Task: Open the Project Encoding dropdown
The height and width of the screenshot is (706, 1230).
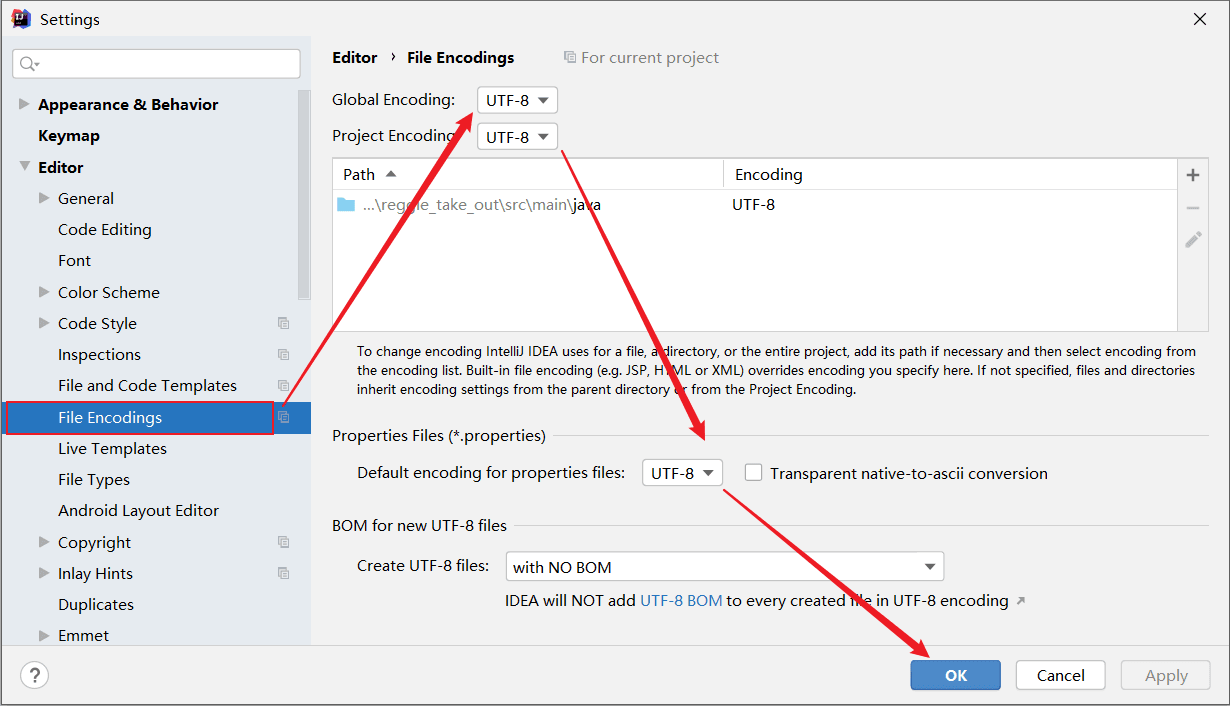Action: click(x=517, y=137)
